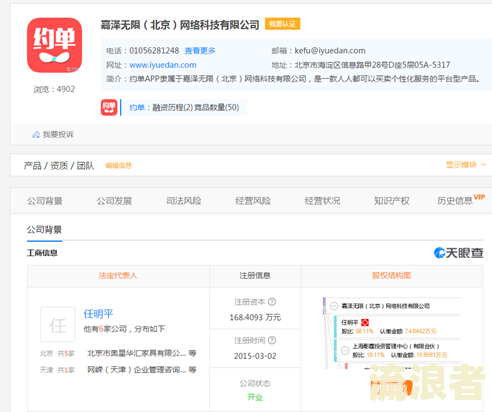Switch to the 经营风险 tab
This screenshot has width=492, height=412.
coord(253,201)
